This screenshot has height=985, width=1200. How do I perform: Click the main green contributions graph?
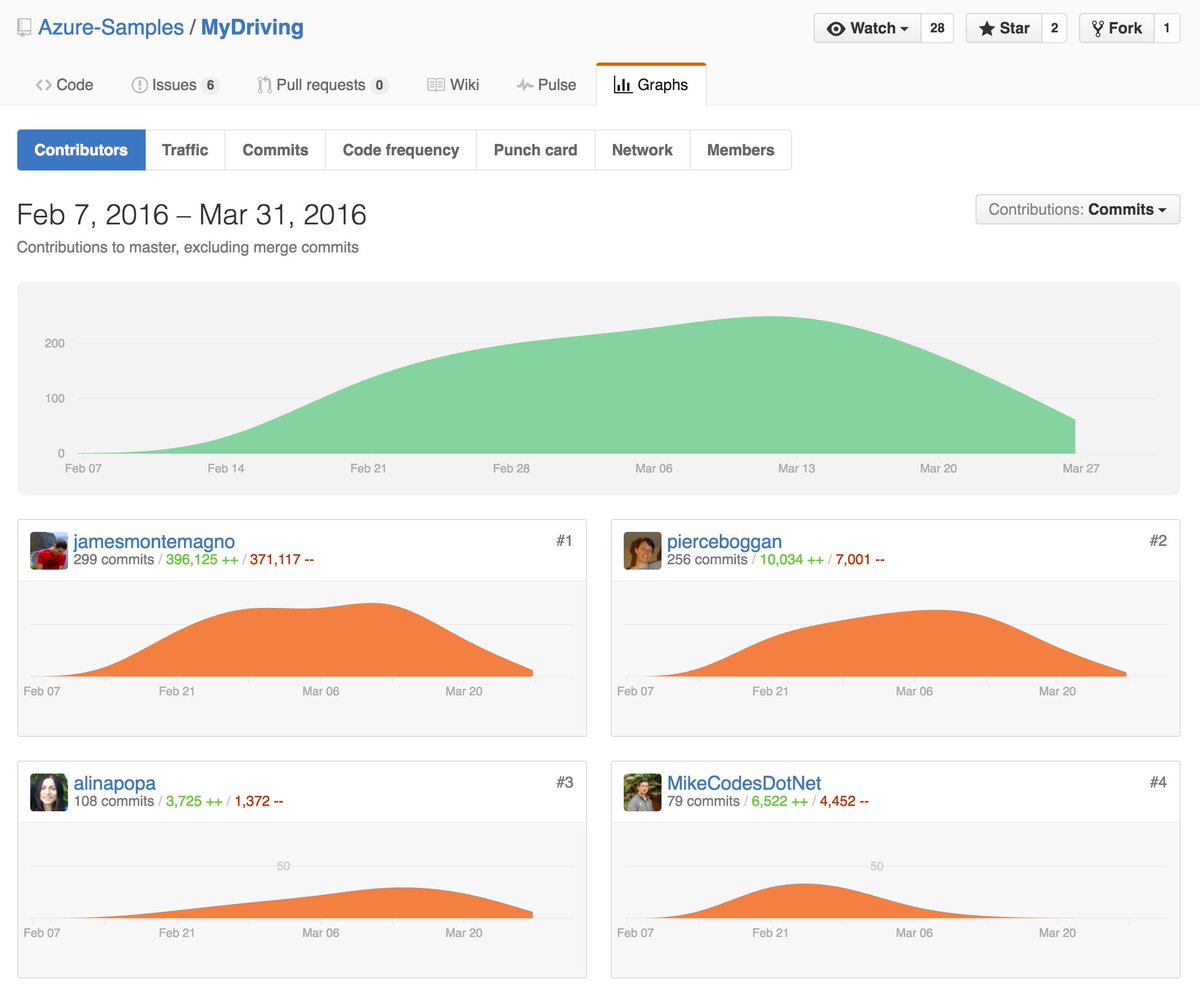(576, 385)
